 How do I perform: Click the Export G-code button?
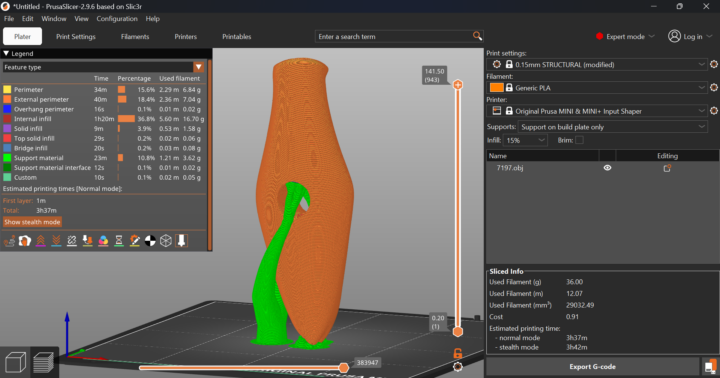[592, 367]
